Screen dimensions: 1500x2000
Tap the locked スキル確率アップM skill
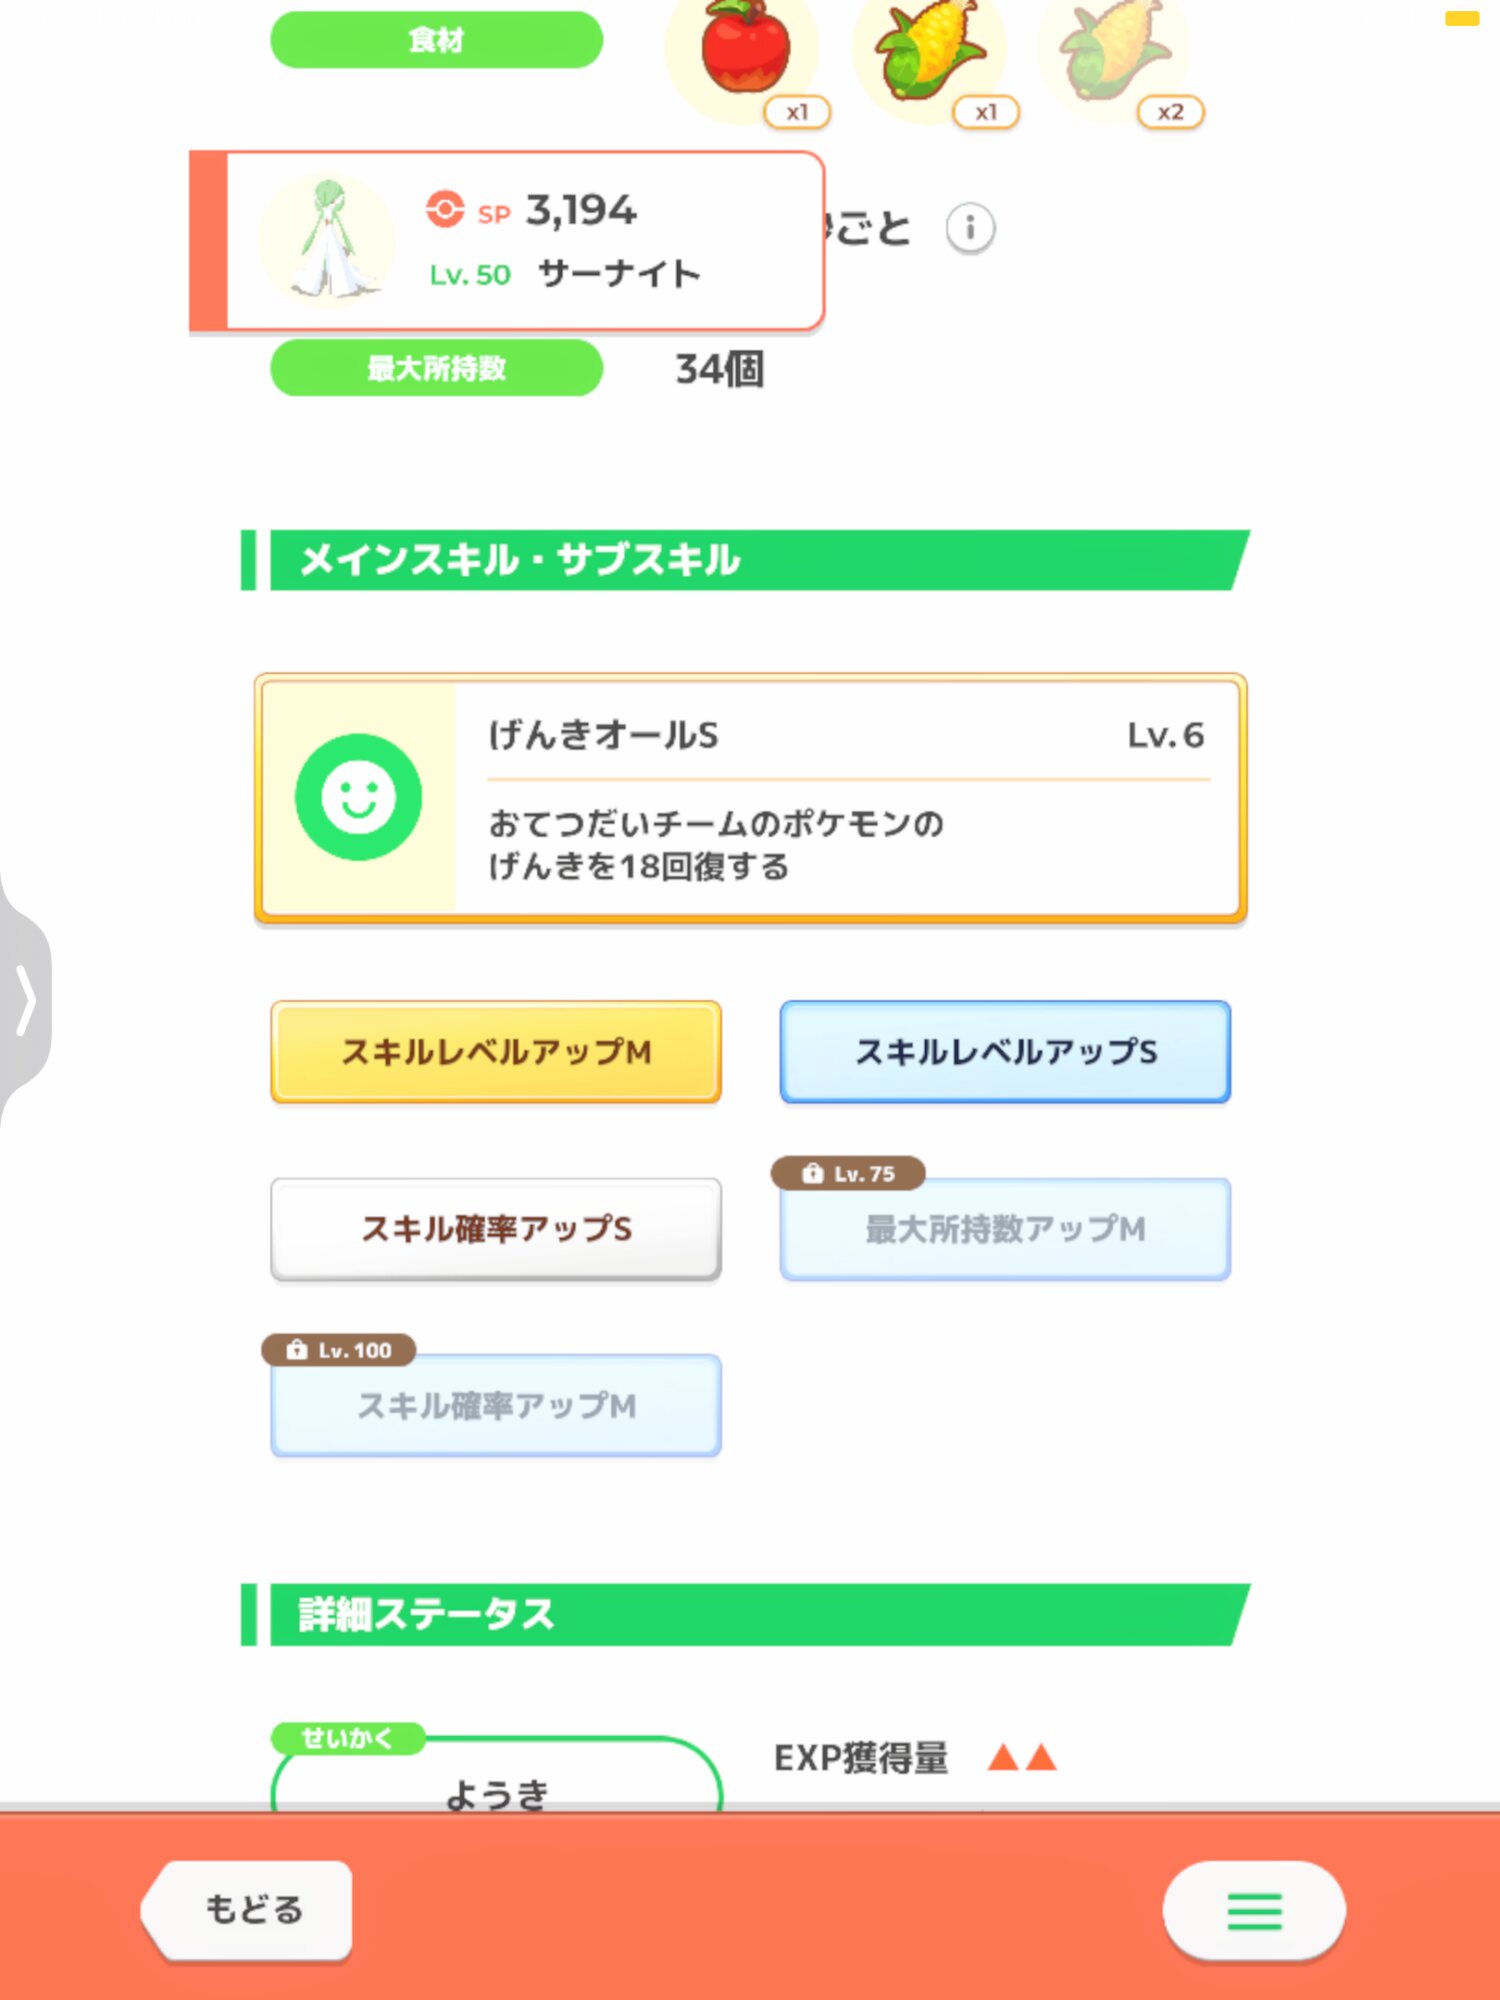(496, 1406)
